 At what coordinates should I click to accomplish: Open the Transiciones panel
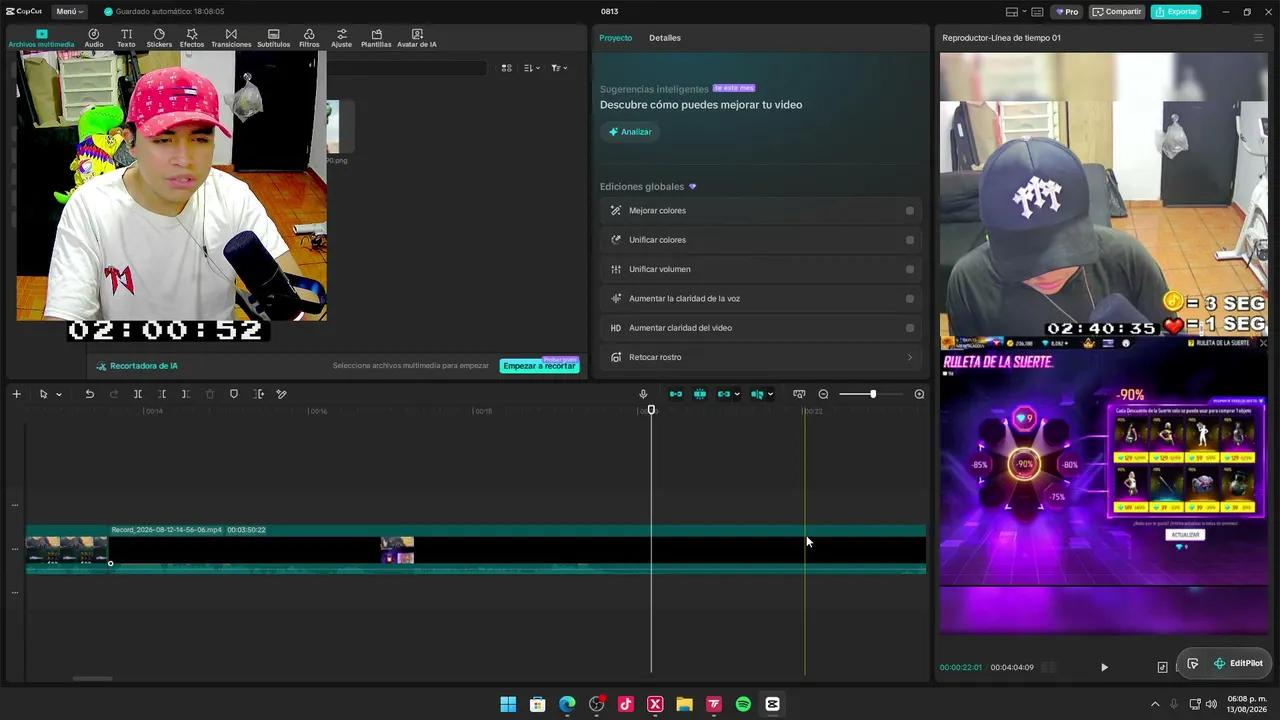tap(231, 38)
